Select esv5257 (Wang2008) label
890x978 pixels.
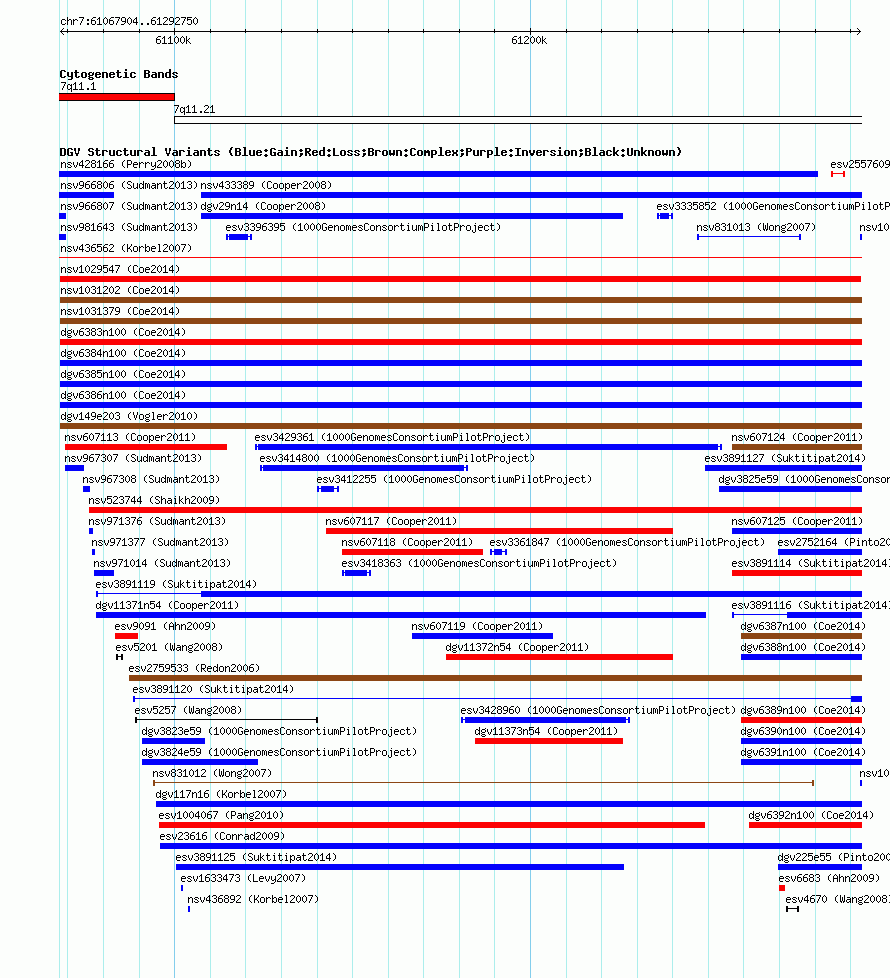188,710
